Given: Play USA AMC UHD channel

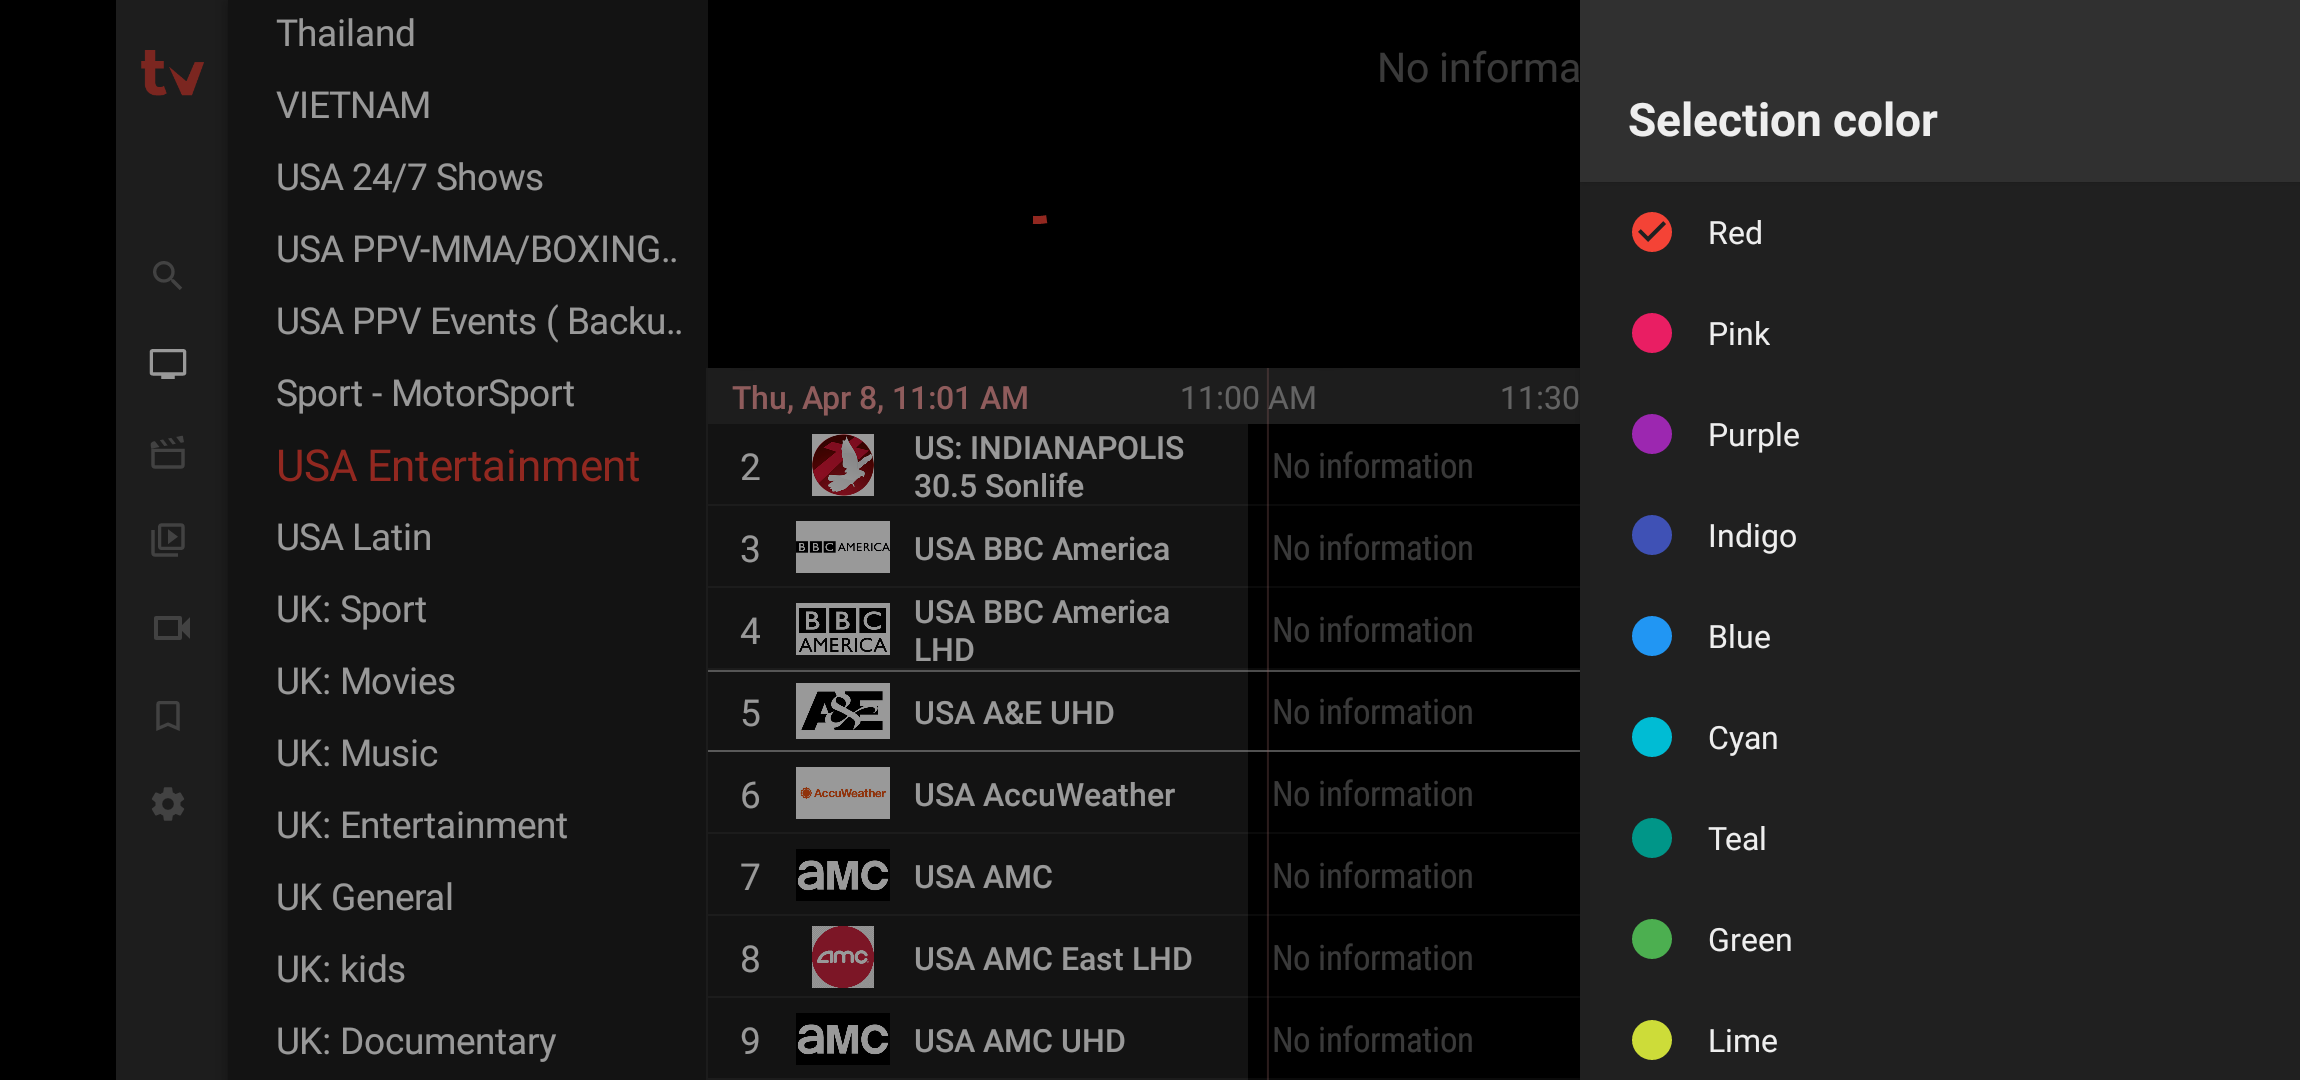Looking at the screenshot, I should pyautogui.click(x=978, y=1040).
